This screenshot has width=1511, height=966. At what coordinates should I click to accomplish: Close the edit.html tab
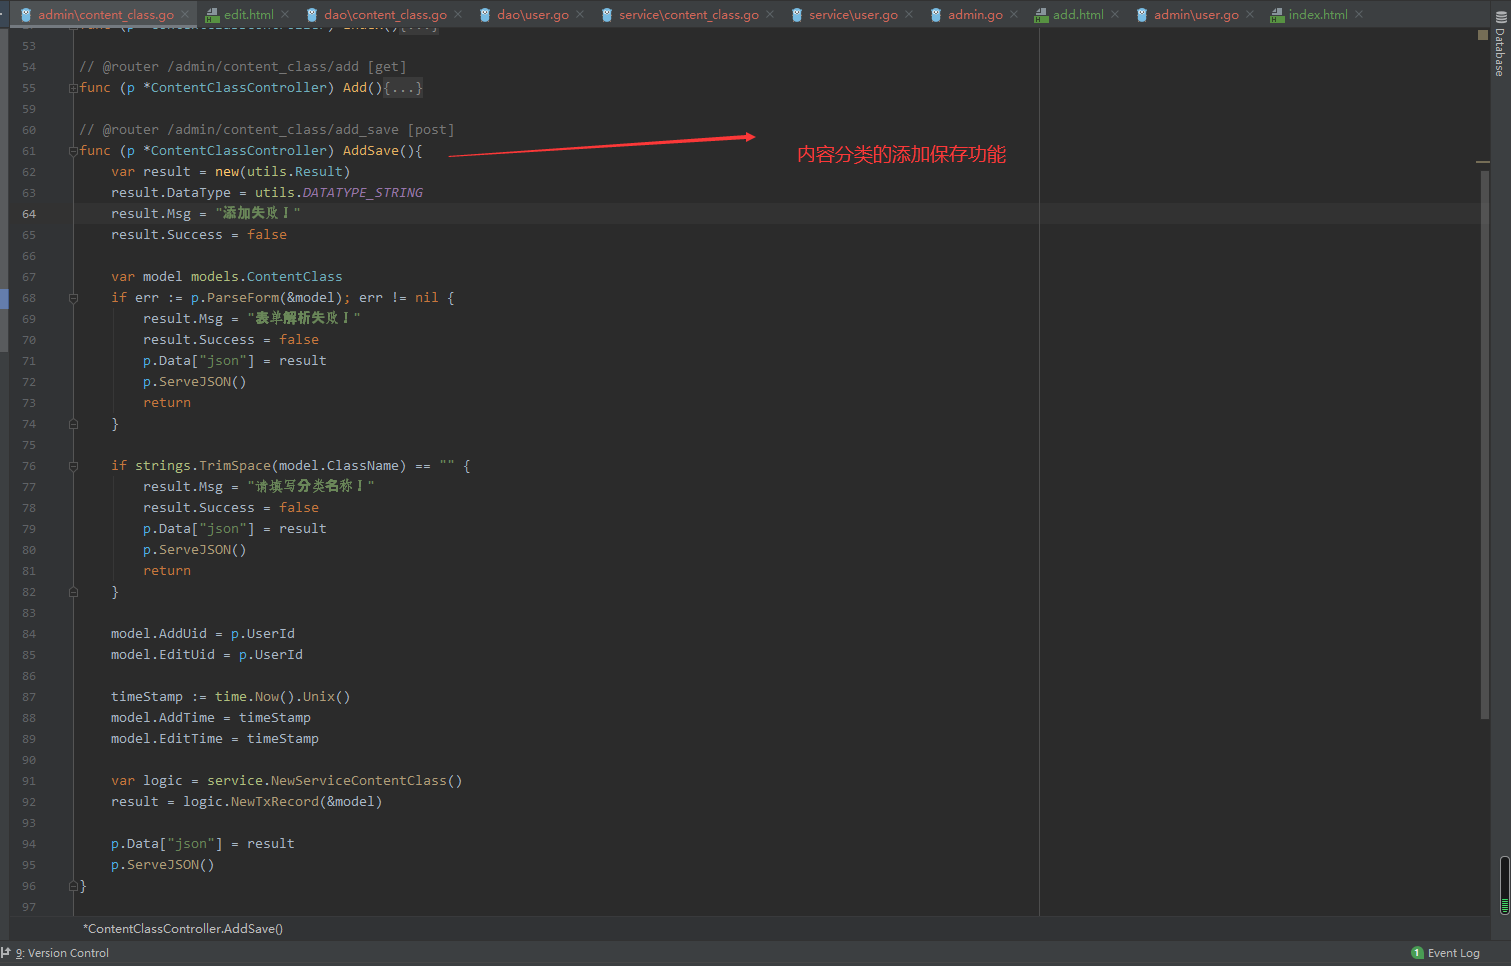pyautogui.click(x=286, y=15)
